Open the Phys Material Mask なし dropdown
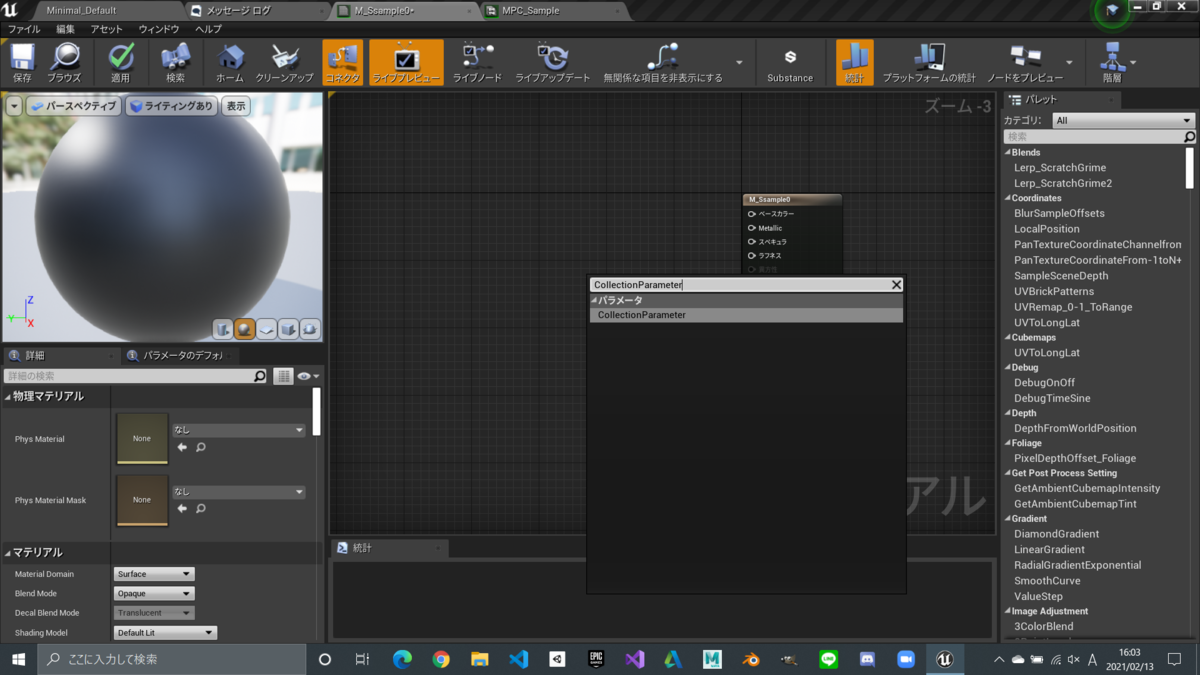The height and width of the screenshot is (675, 1200). 239,492
